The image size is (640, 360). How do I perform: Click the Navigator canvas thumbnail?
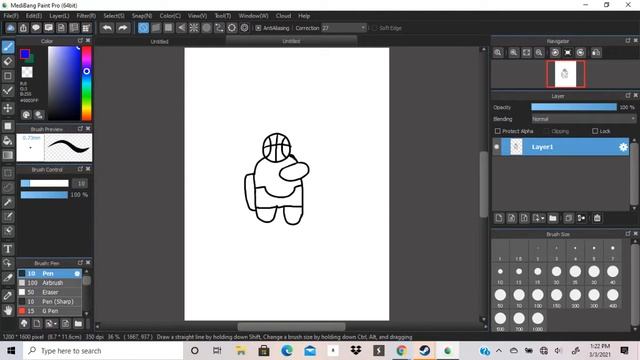click(565, 74)
